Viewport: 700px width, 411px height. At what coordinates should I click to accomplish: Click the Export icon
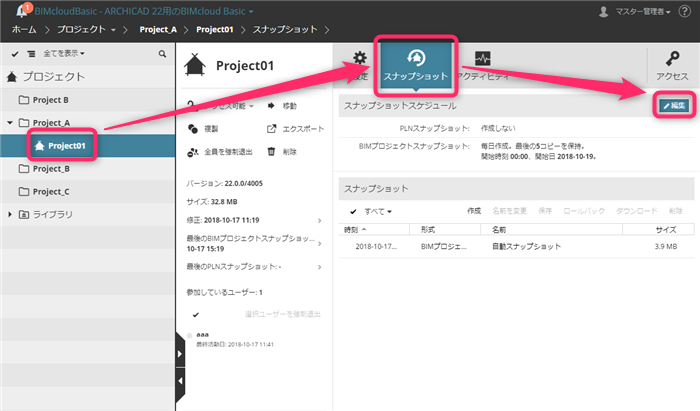271,129
